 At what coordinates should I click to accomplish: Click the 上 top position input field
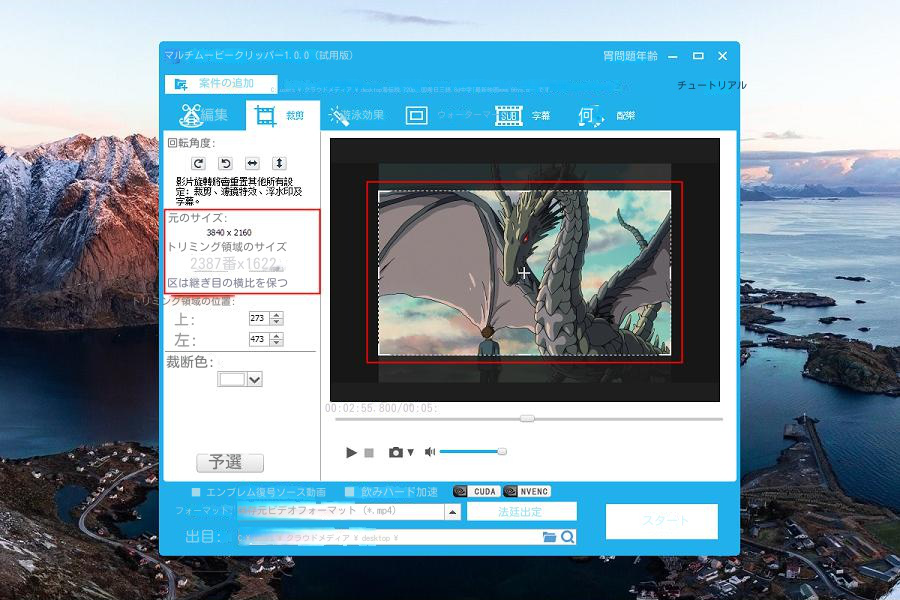click(259, 318)
